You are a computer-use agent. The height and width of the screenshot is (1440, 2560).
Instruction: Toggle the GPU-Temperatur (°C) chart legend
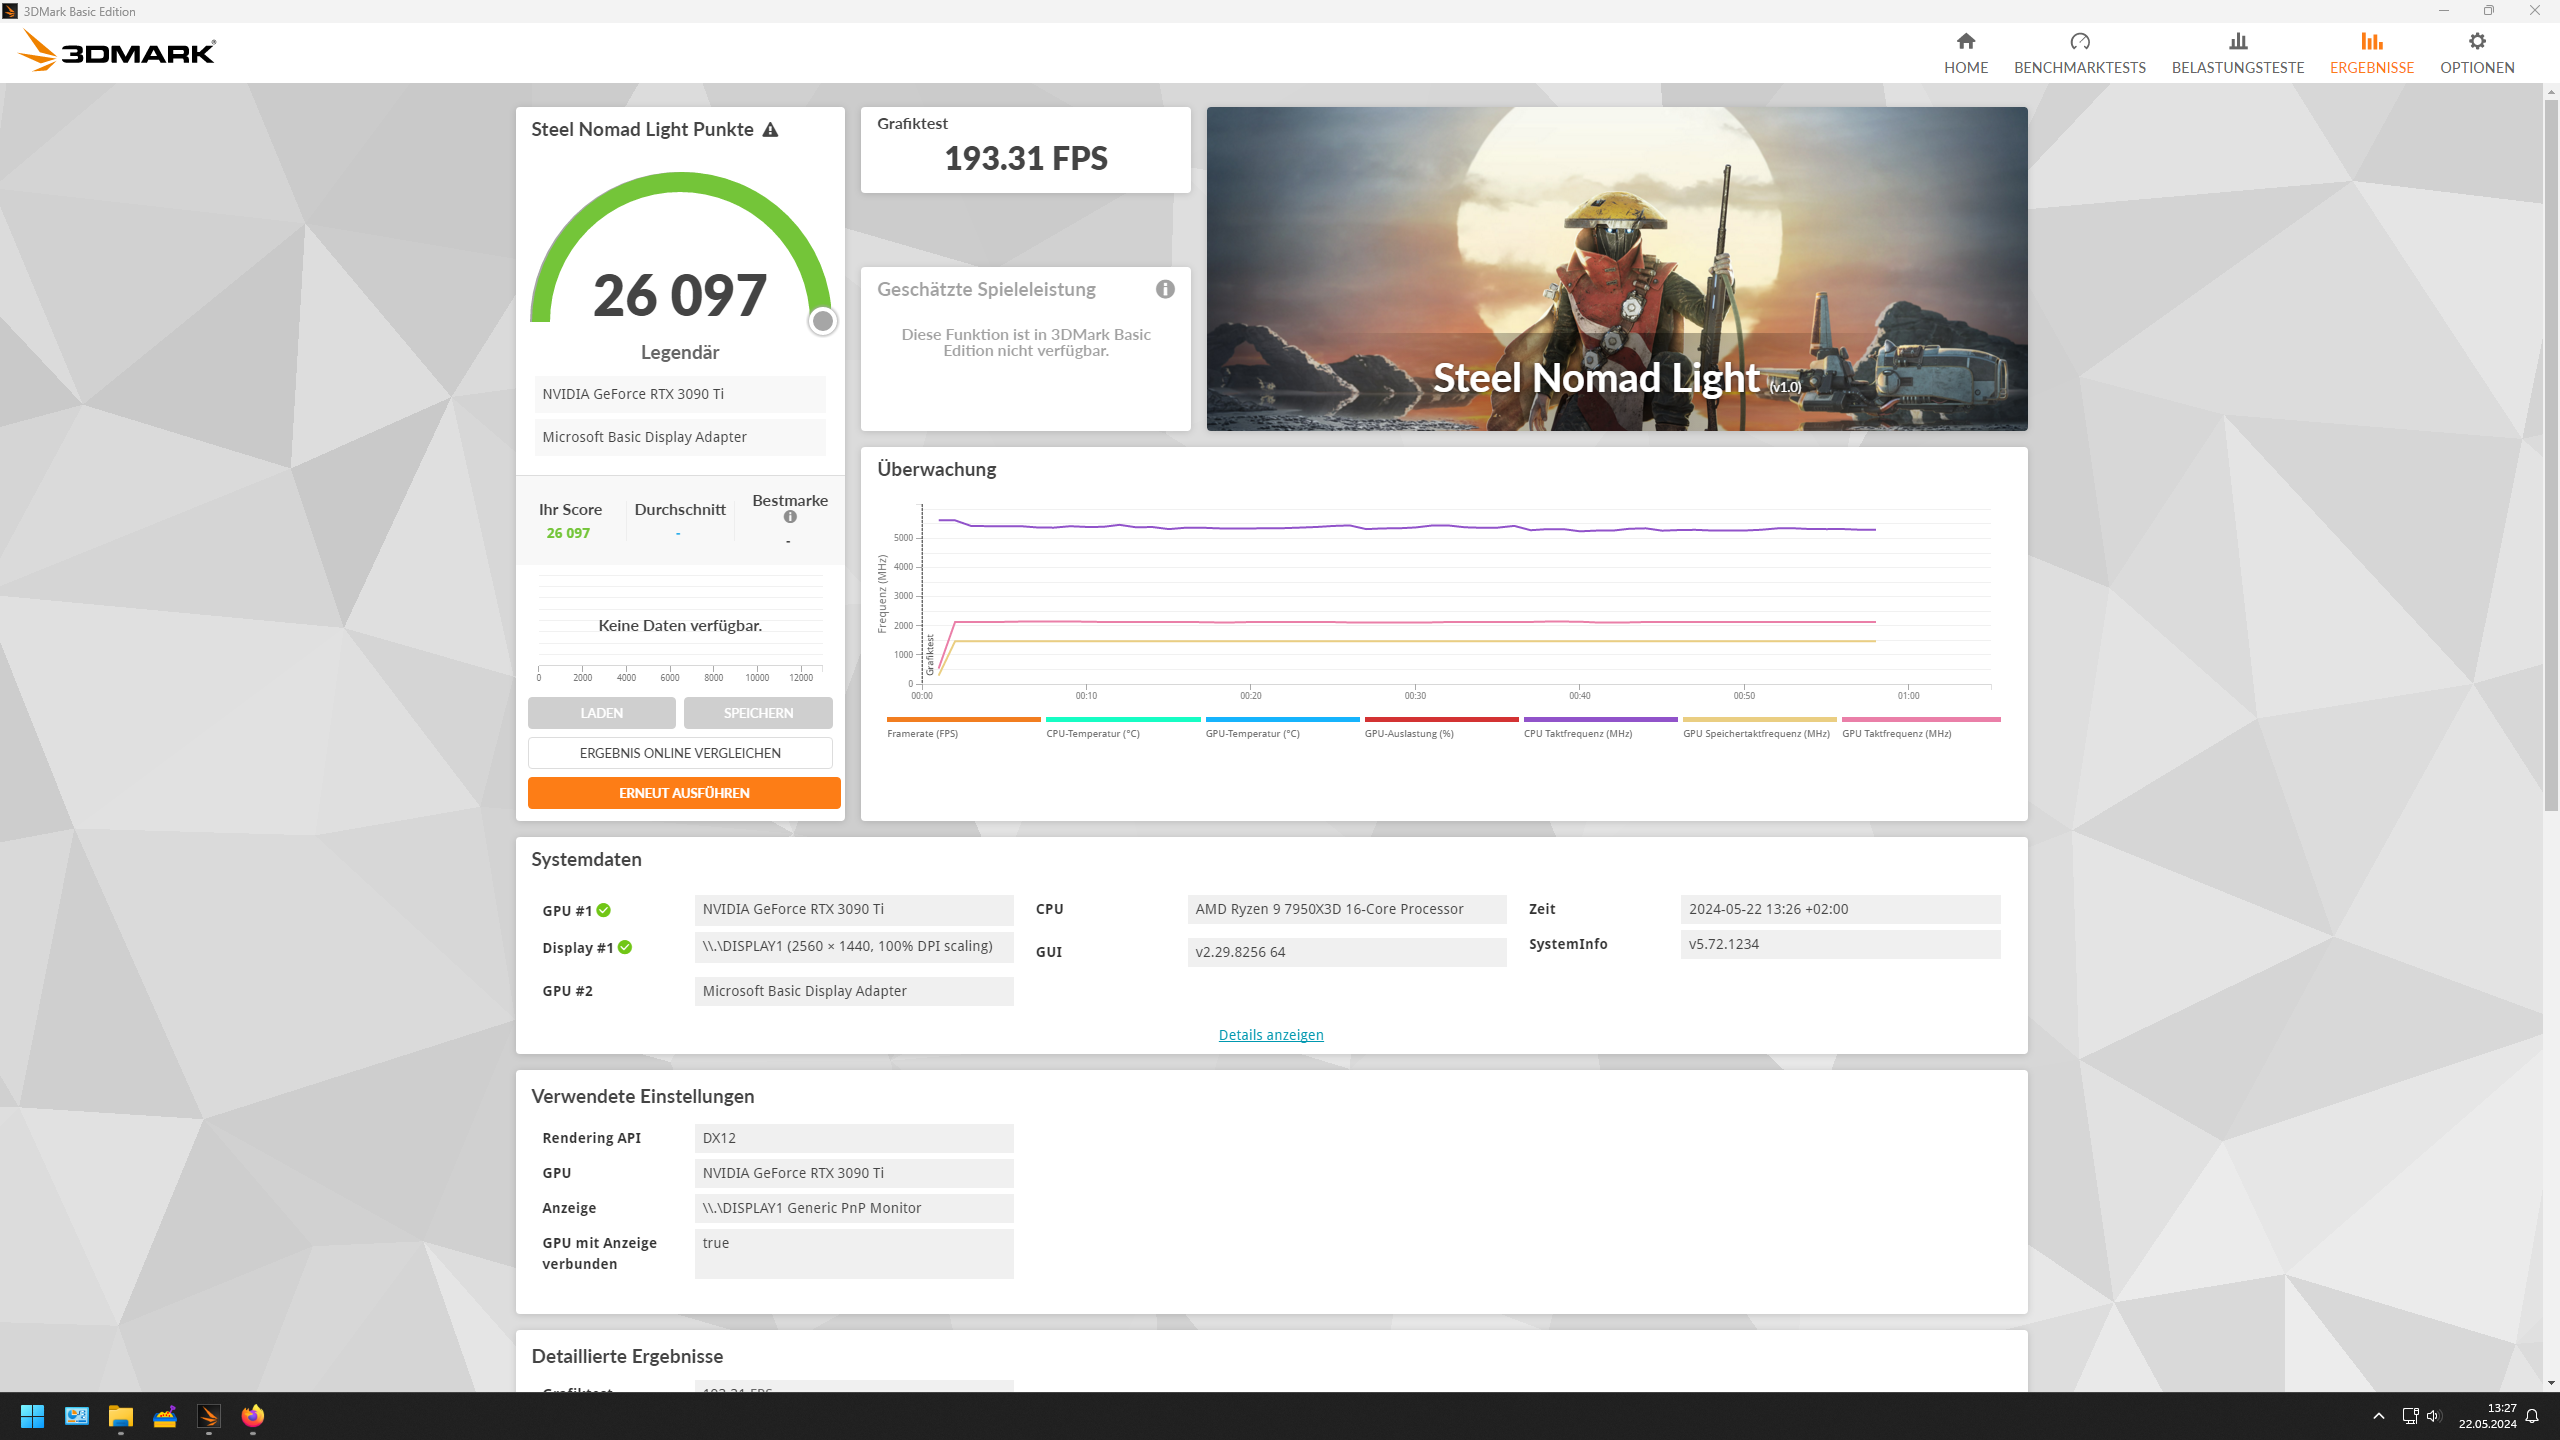1252,733
